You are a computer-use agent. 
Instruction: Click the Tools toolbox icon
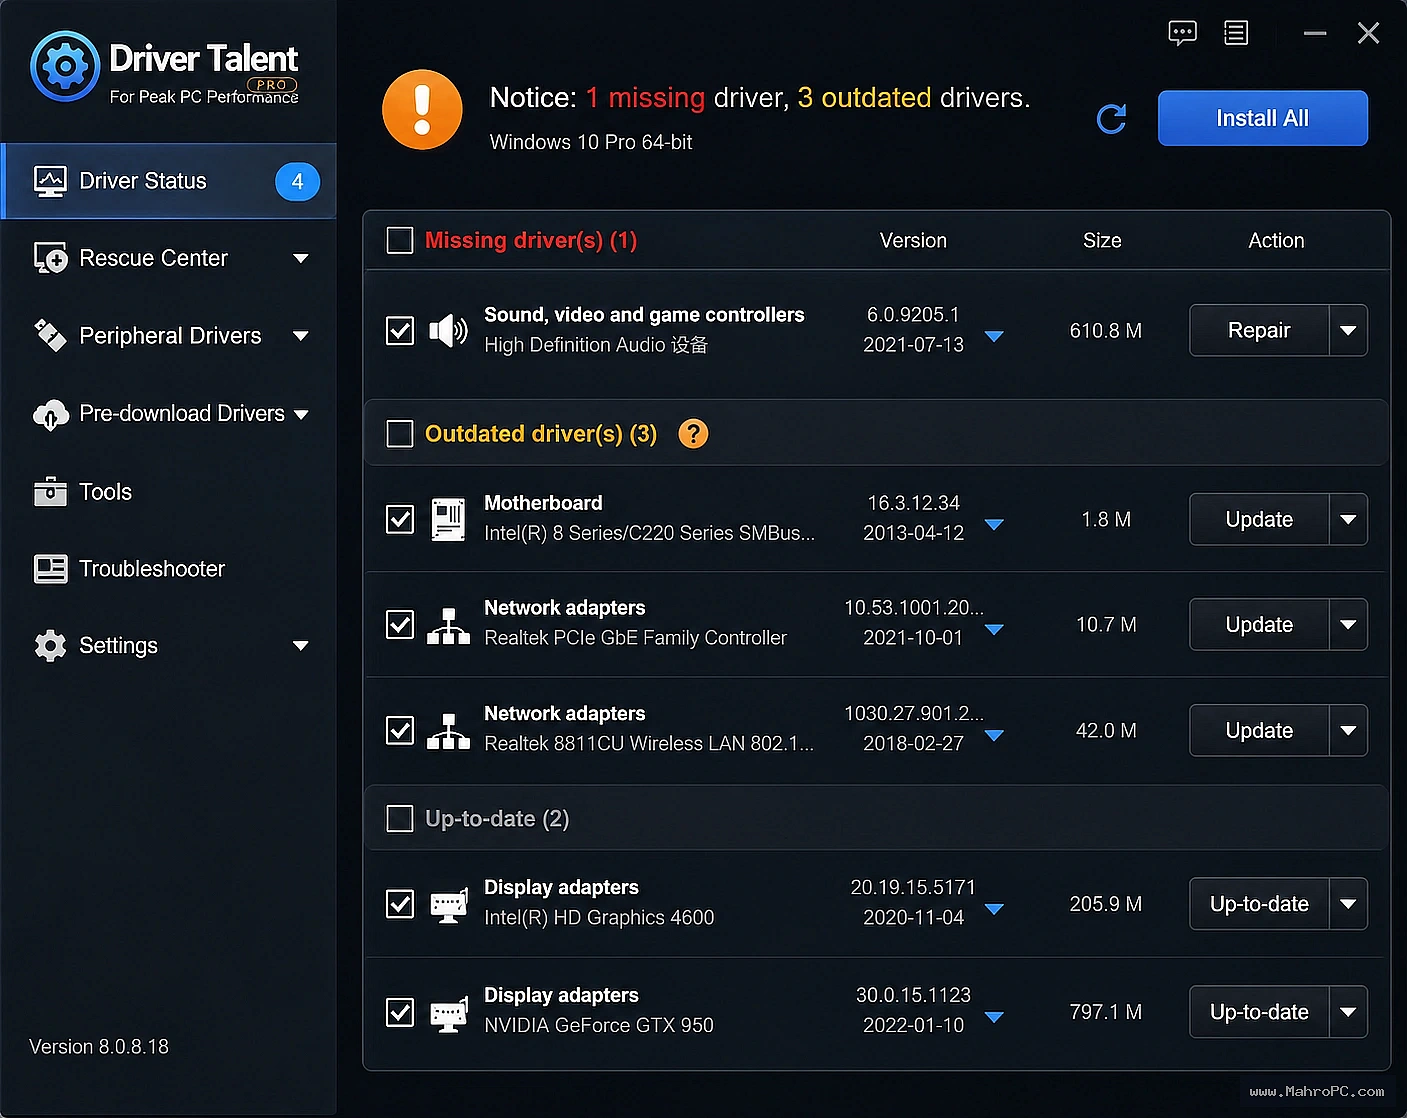pos(50,491)
